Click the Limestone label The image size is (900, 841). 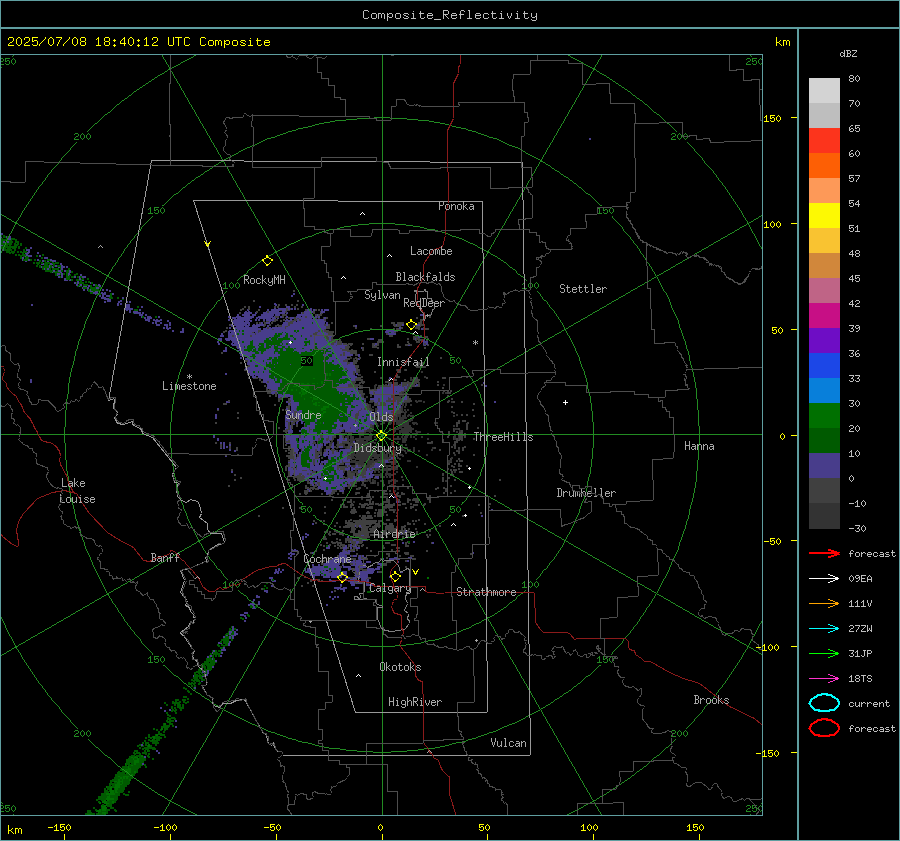tap(189, 386)
